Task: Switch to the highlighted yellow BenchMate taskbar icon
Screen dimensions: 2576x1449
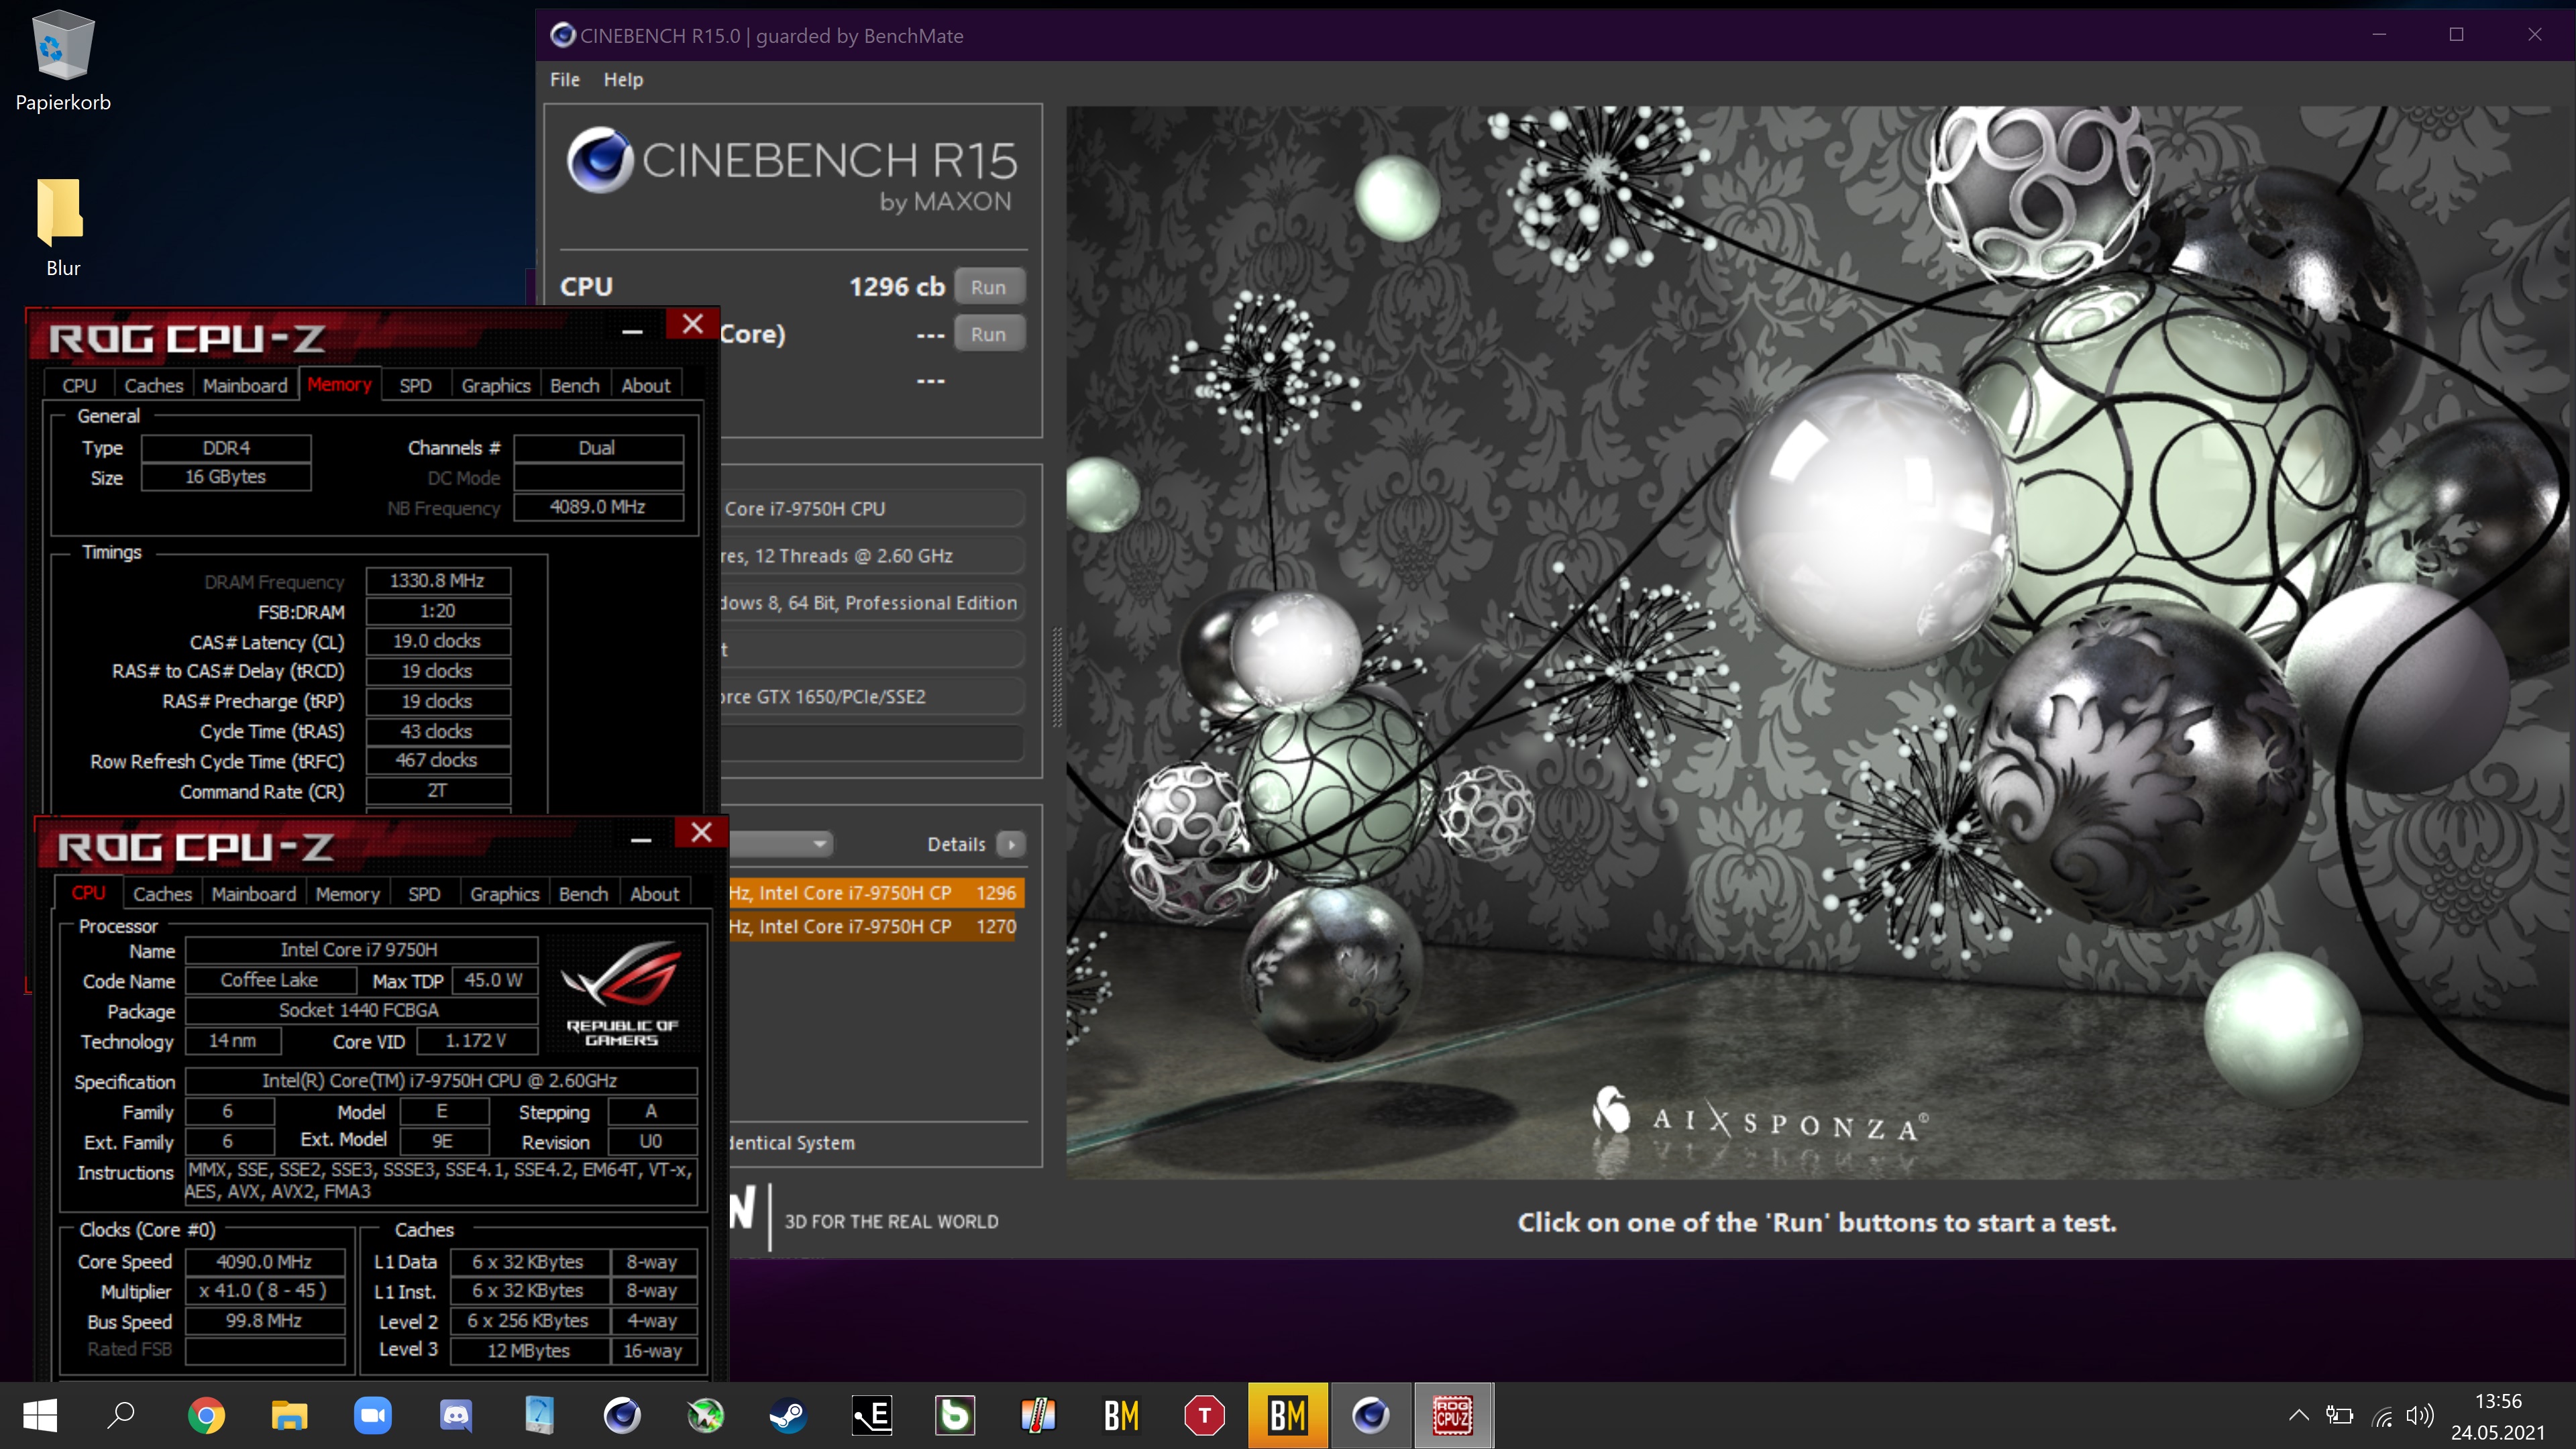Action: point(1288,1415)
